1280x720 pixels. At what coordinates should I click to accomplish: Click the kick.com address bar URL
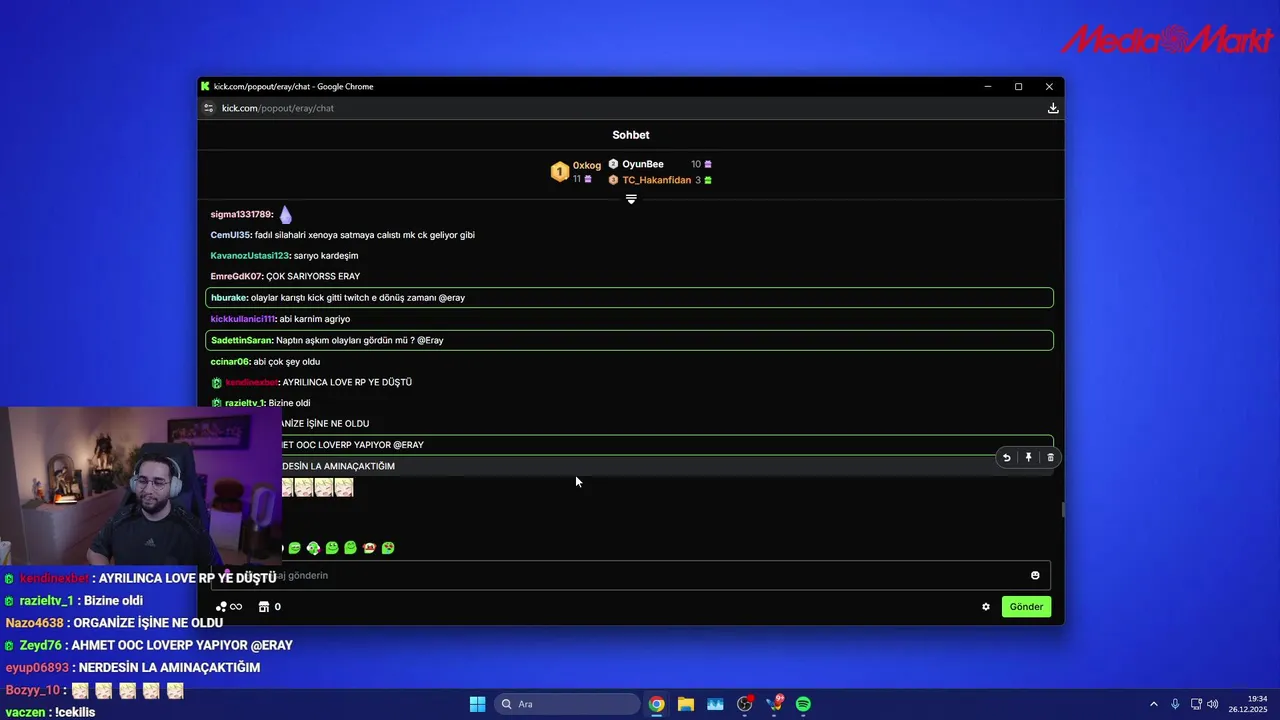tap(278, 108)
